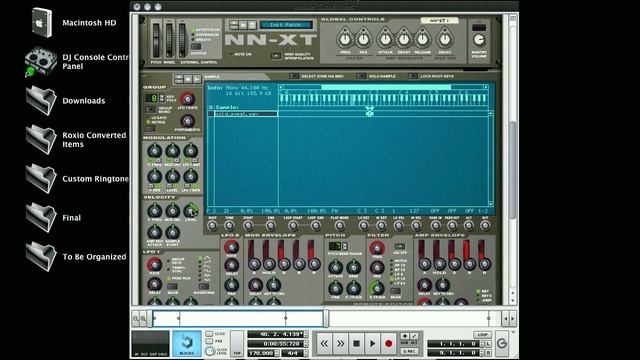Enable the Pre count-in checkbox
The width and height of the screenshot is (640, 360).
(209, 341)
